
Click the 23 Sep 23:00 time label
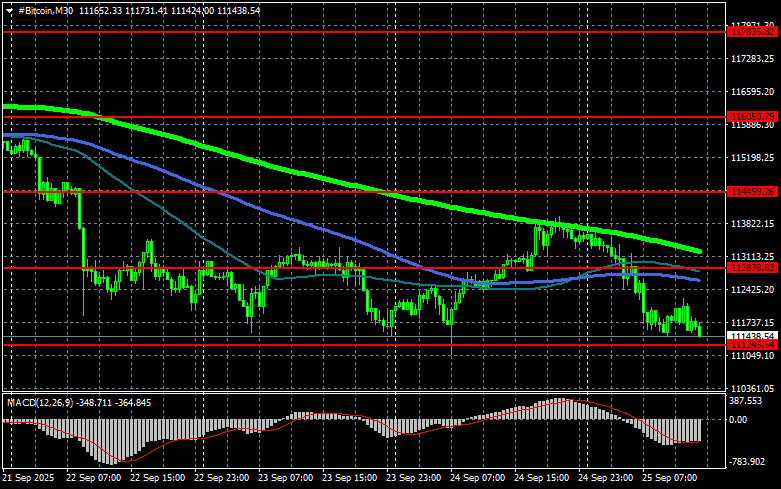[x=413, y=478]
